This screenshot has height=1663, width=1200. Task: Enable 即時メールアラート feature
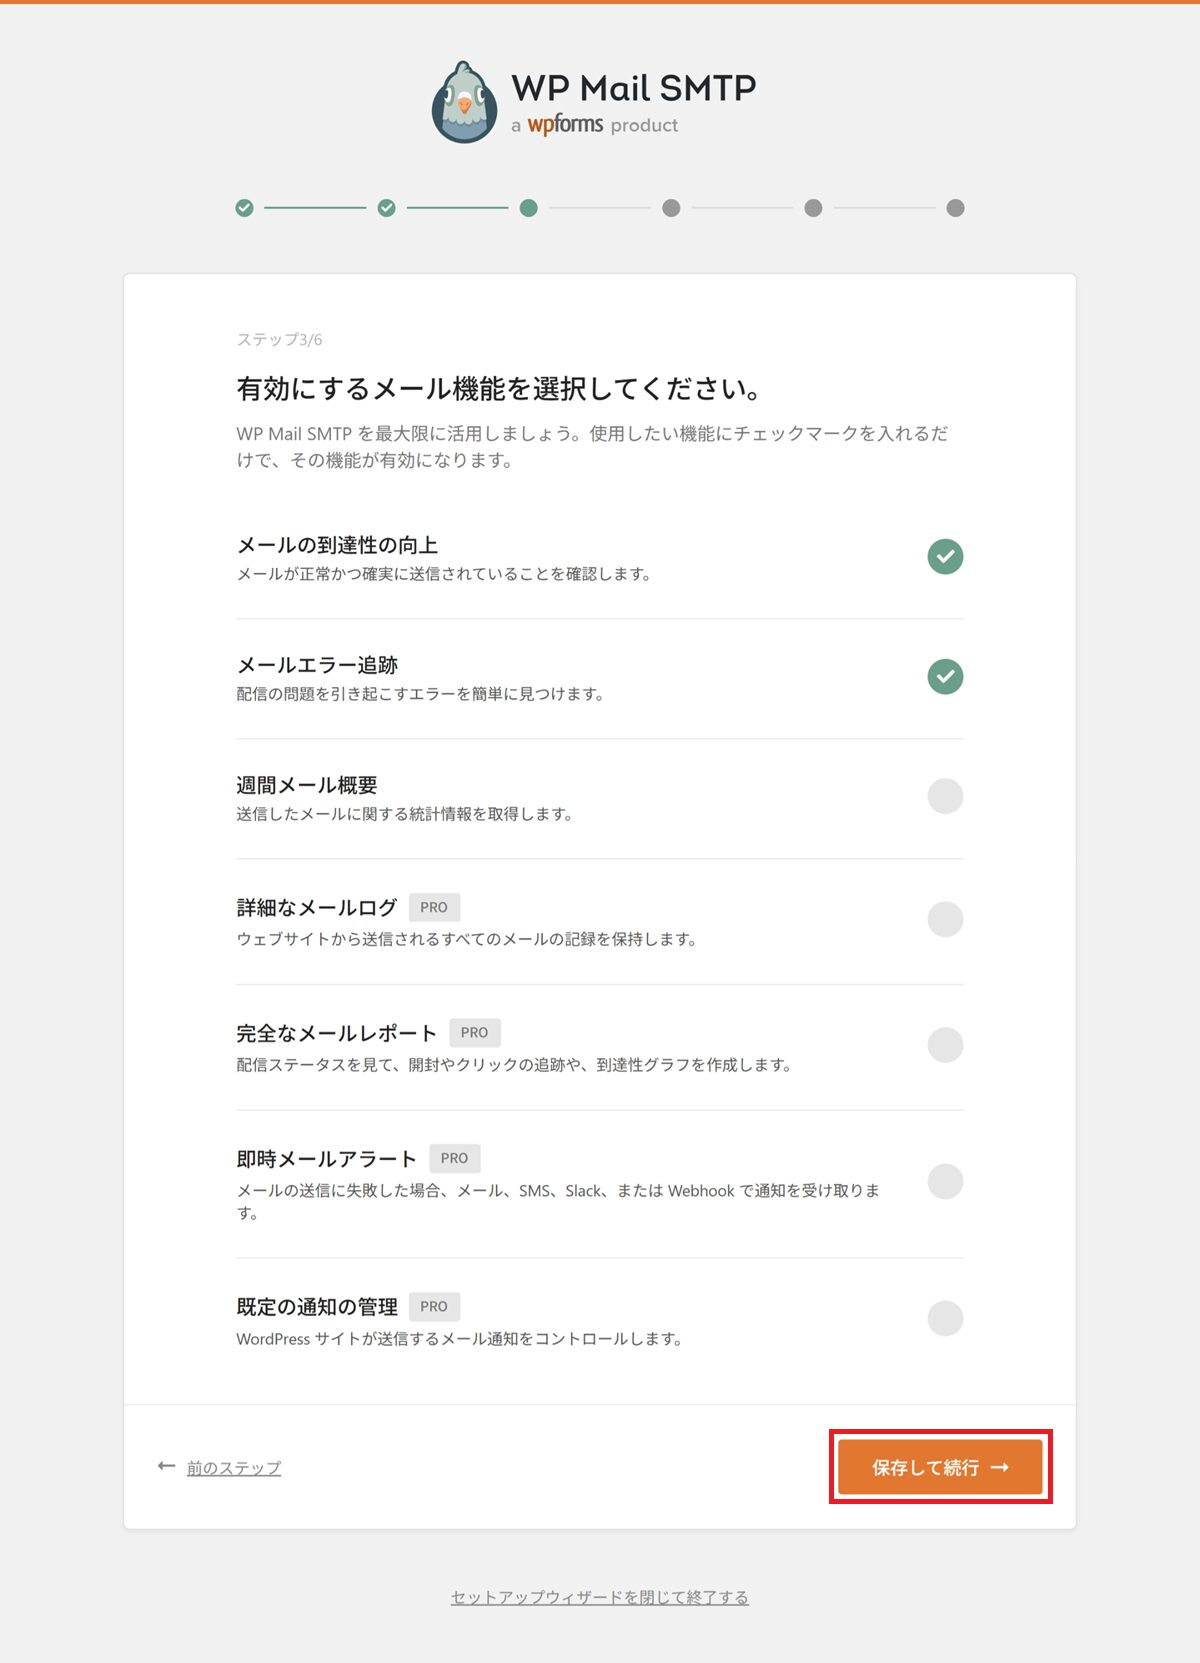[945, 1181]
